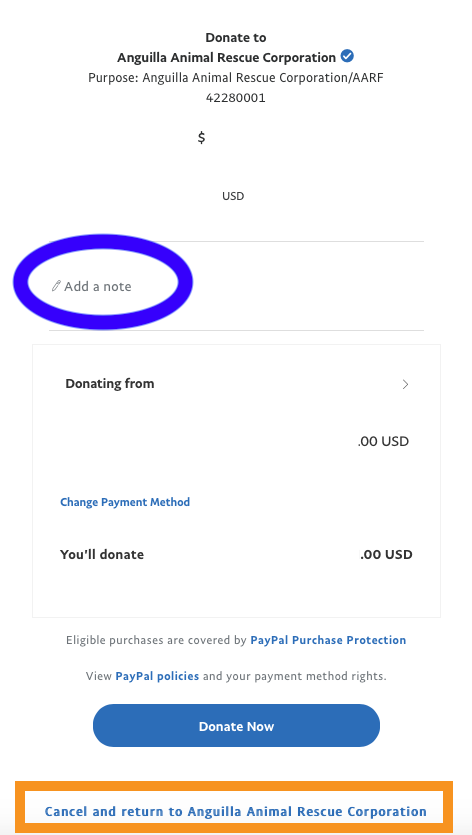Screen dimensions: 472x835
Task: Click the dollar sign symbol
Action: point(201,137)
